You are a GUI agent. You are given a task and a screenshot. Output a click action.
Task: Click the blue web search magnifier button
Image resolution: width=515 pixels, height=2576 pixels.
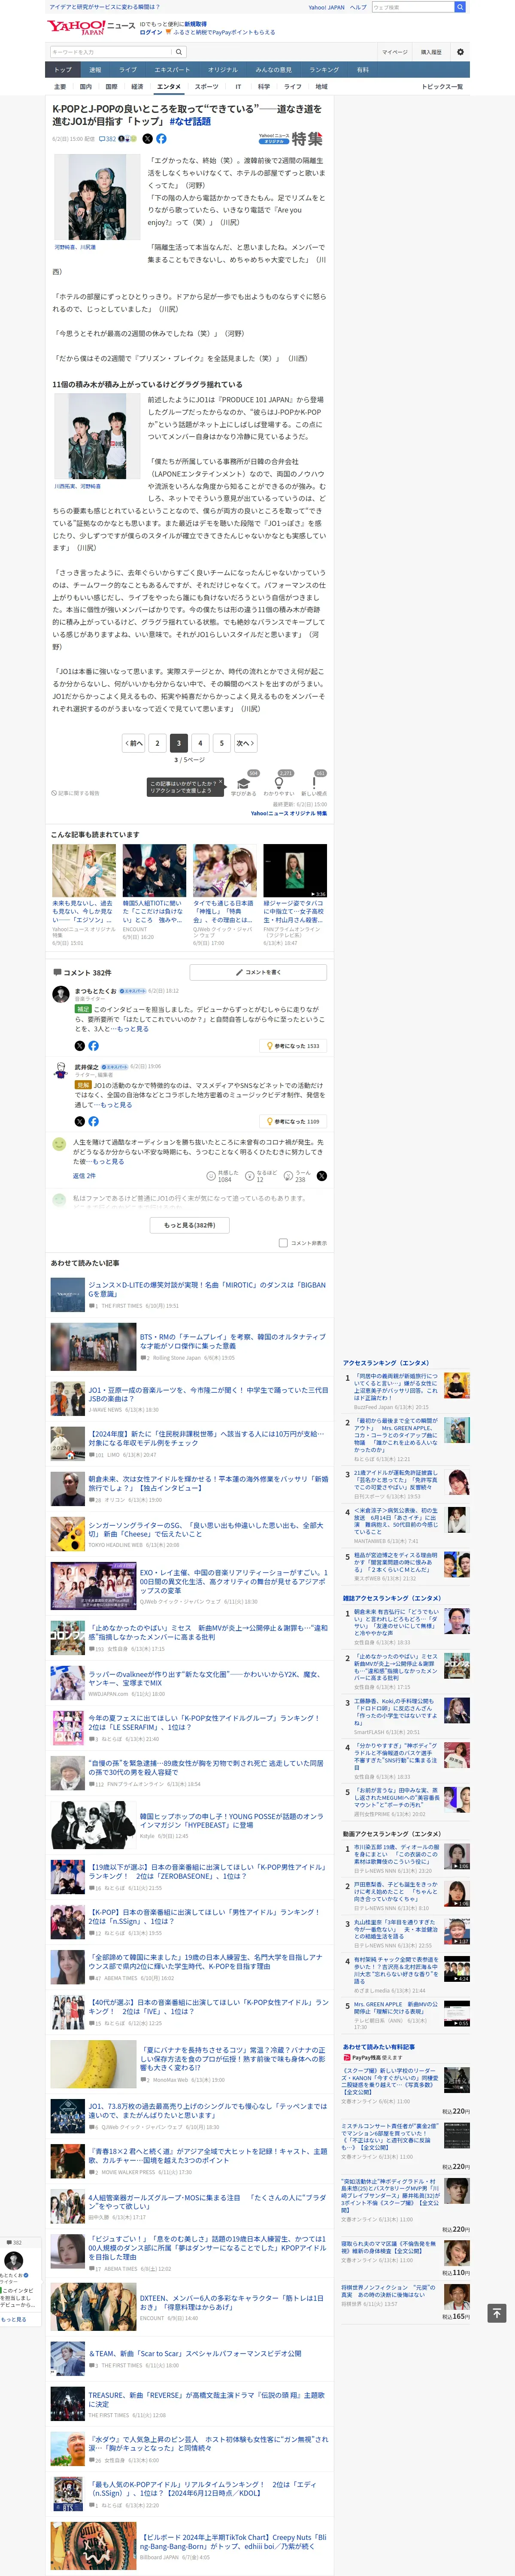(460, 7)
